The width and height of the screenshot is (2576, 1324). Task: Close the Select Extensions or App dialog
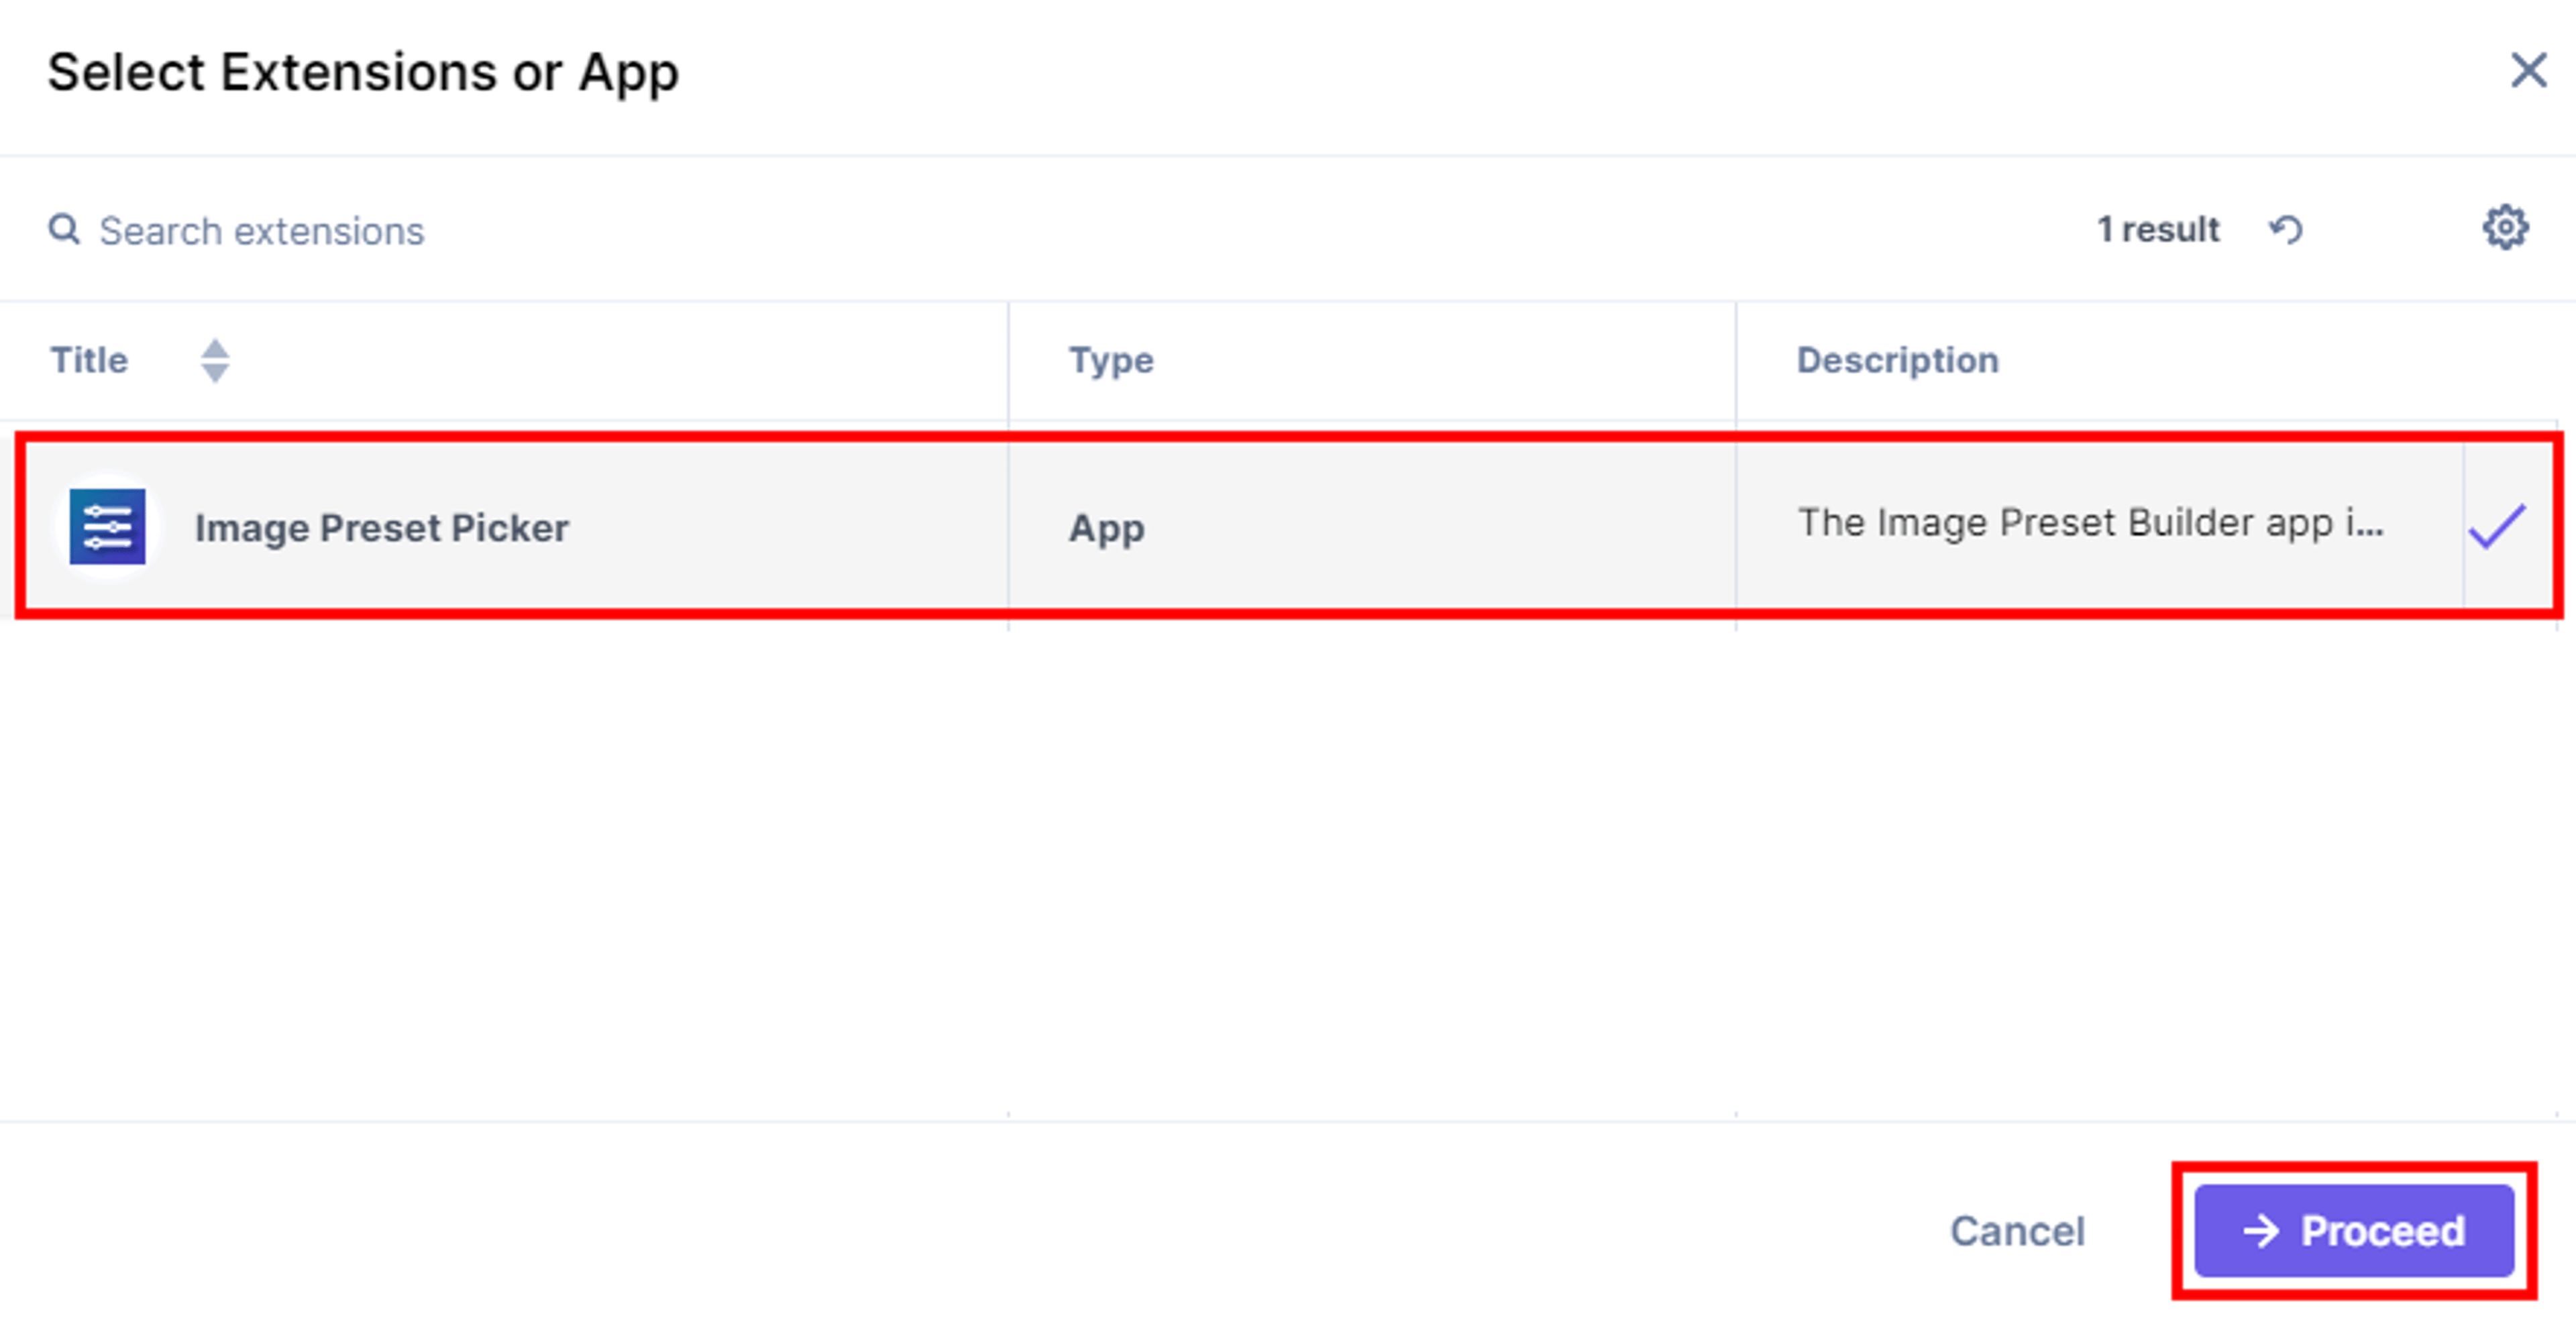point(2528,70)
